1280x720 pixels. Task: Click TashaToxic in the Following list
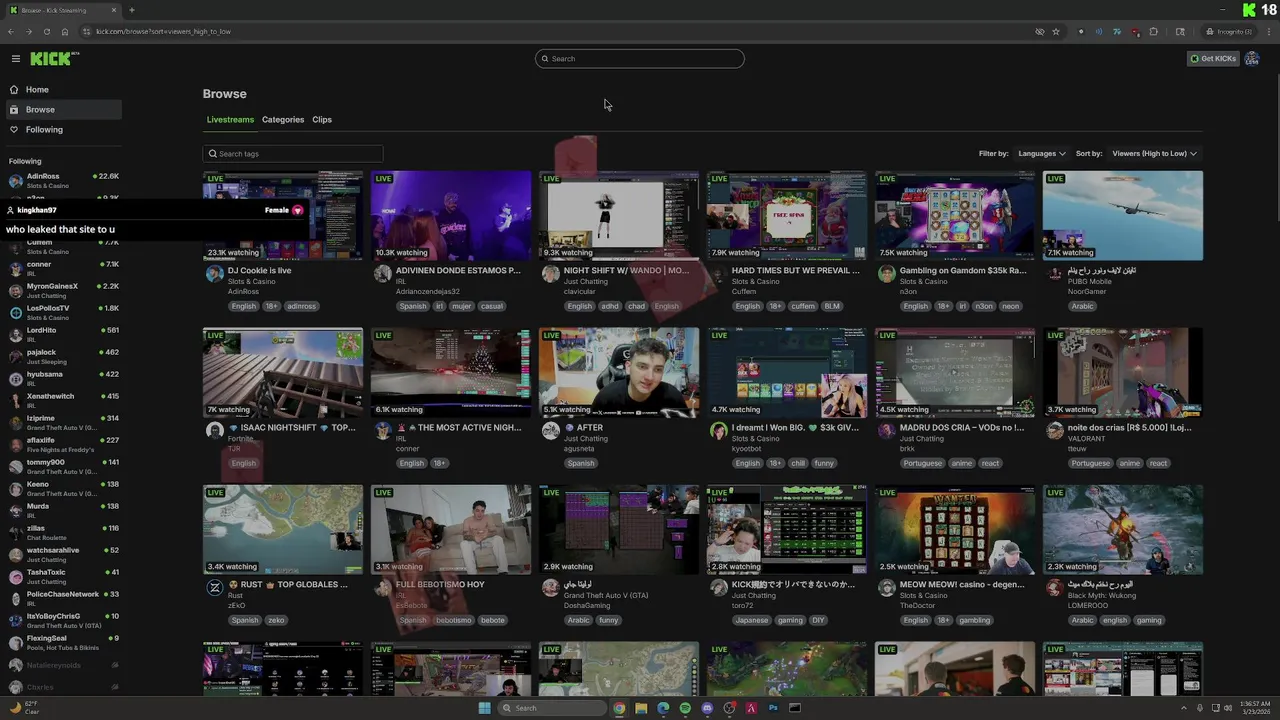tap(63, 577)
